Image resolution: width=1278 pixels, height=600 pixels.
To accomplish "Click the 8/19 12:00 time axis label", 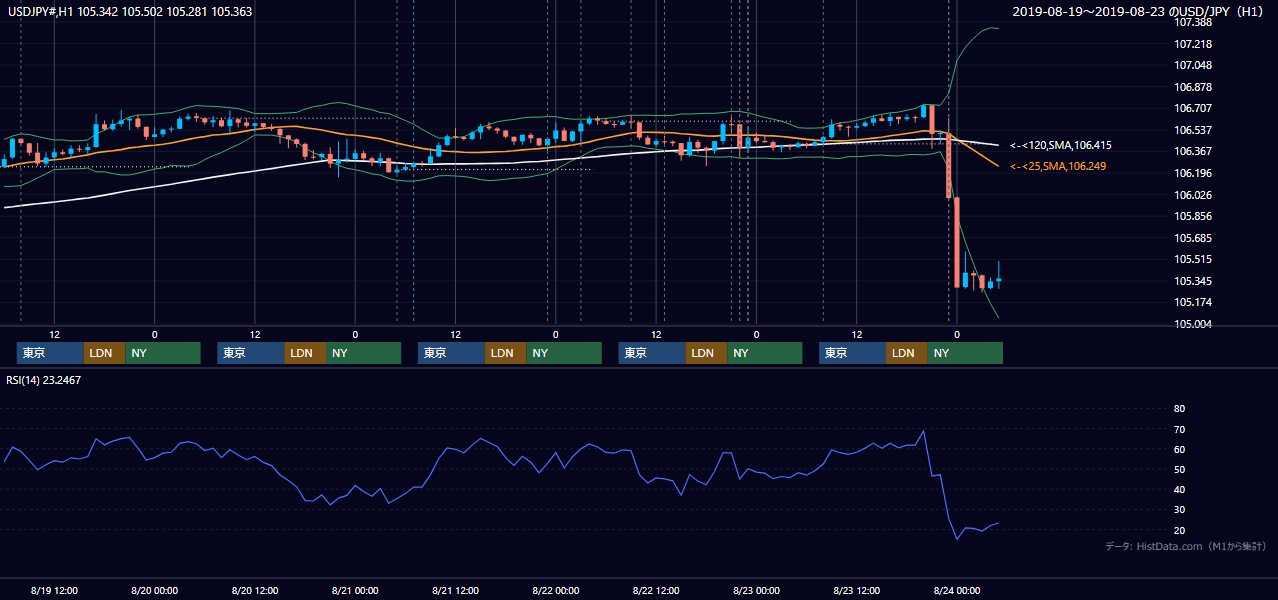I will pyautogui.click(x=54, y=590).
